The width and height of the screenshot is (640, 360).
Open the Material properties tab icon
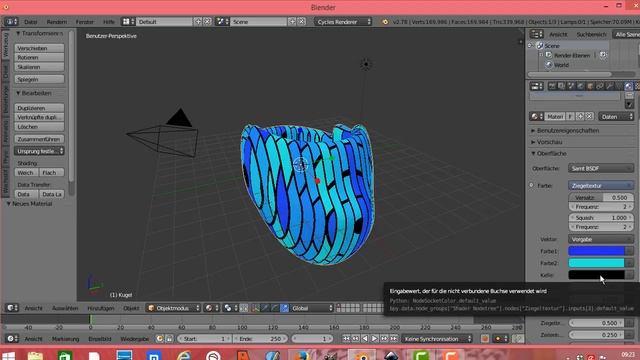629,86
